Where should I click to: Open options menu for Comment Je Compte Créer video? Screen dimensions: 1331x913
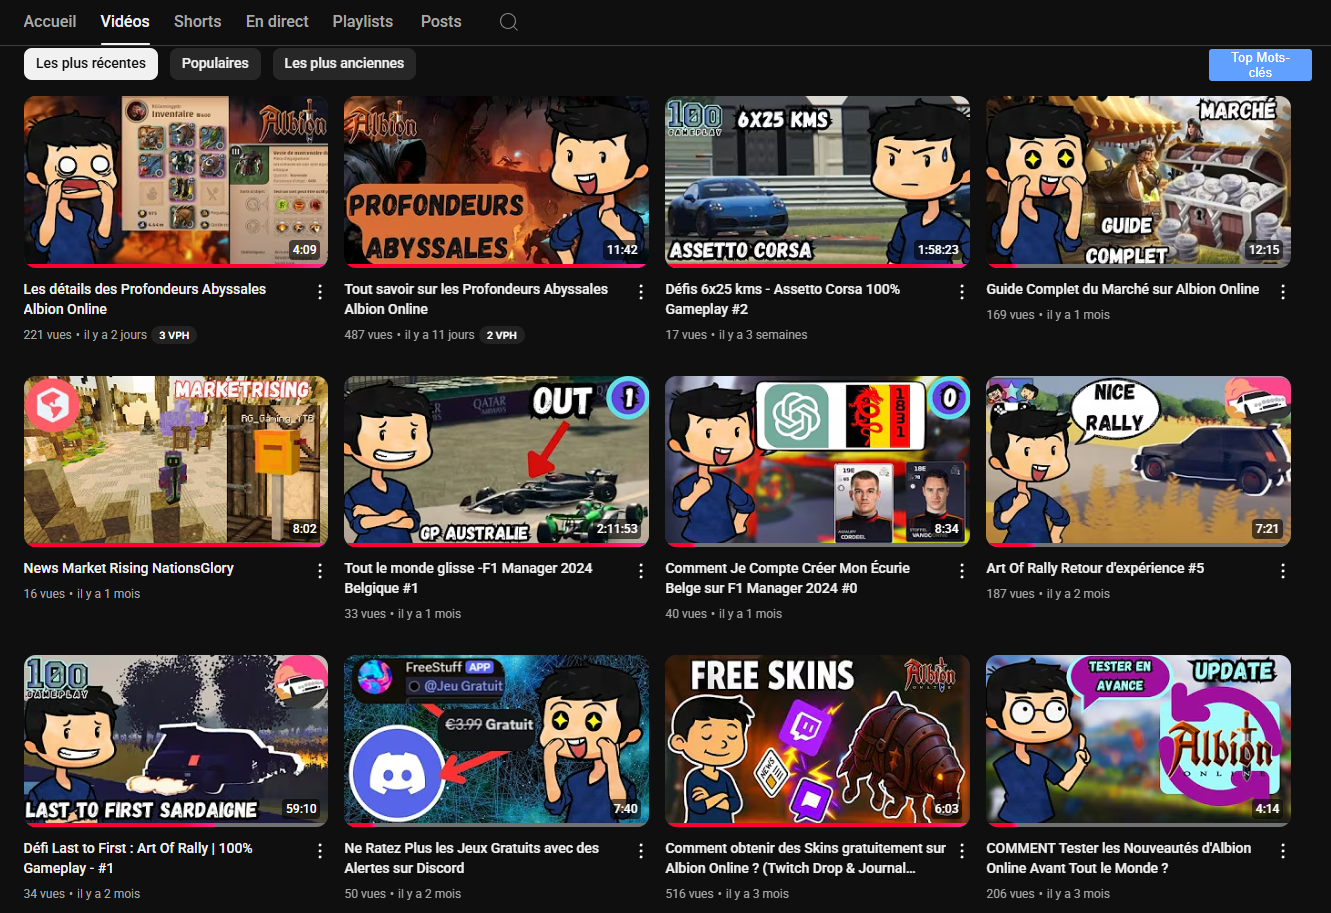point(962,571)
